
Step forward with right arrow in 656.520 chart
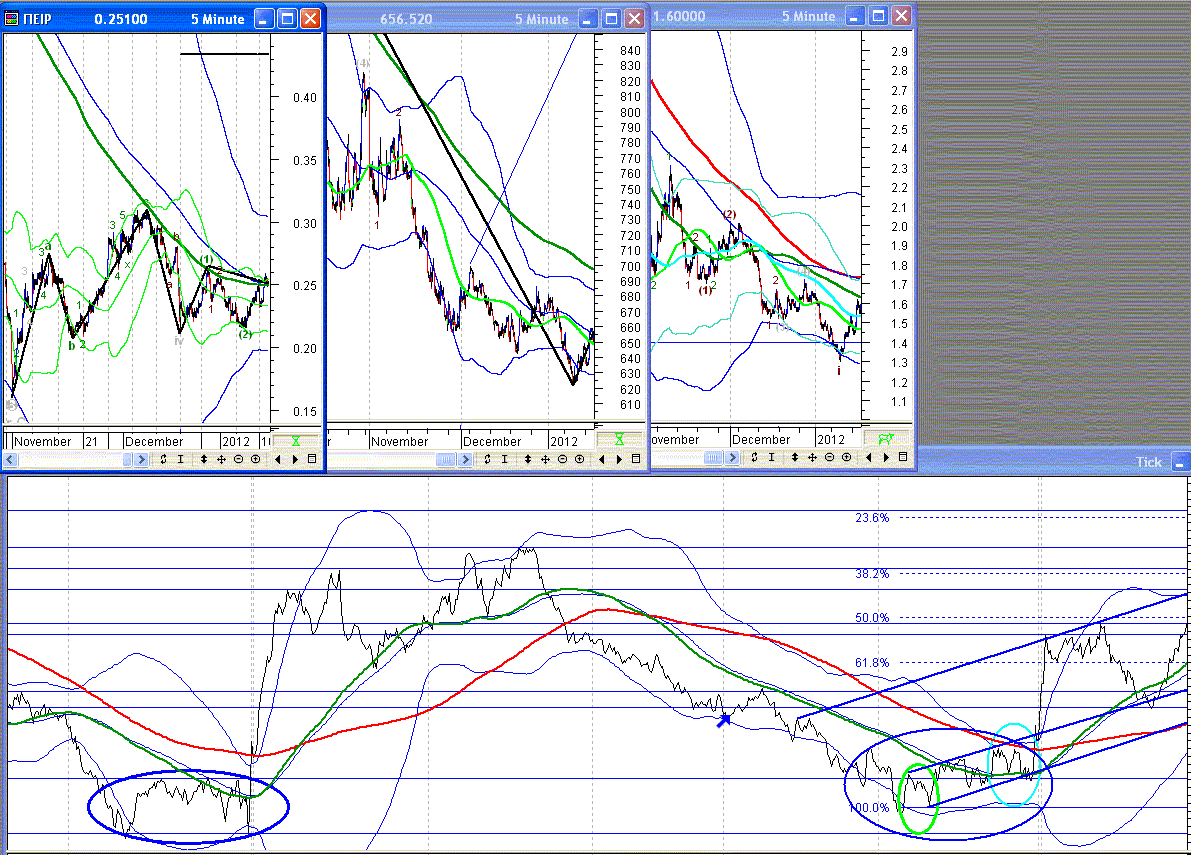click(x=619, y=459)
